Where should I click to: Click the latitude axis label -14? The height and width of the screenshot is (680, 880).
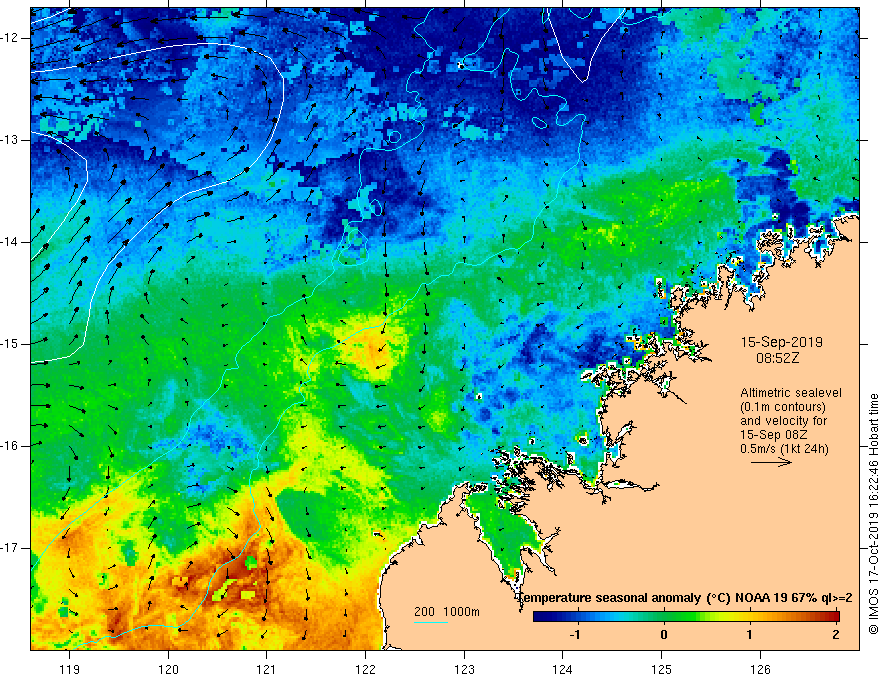tap(10, 242)
